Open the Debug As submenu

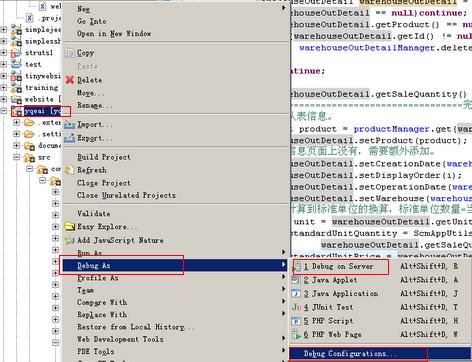176,266
